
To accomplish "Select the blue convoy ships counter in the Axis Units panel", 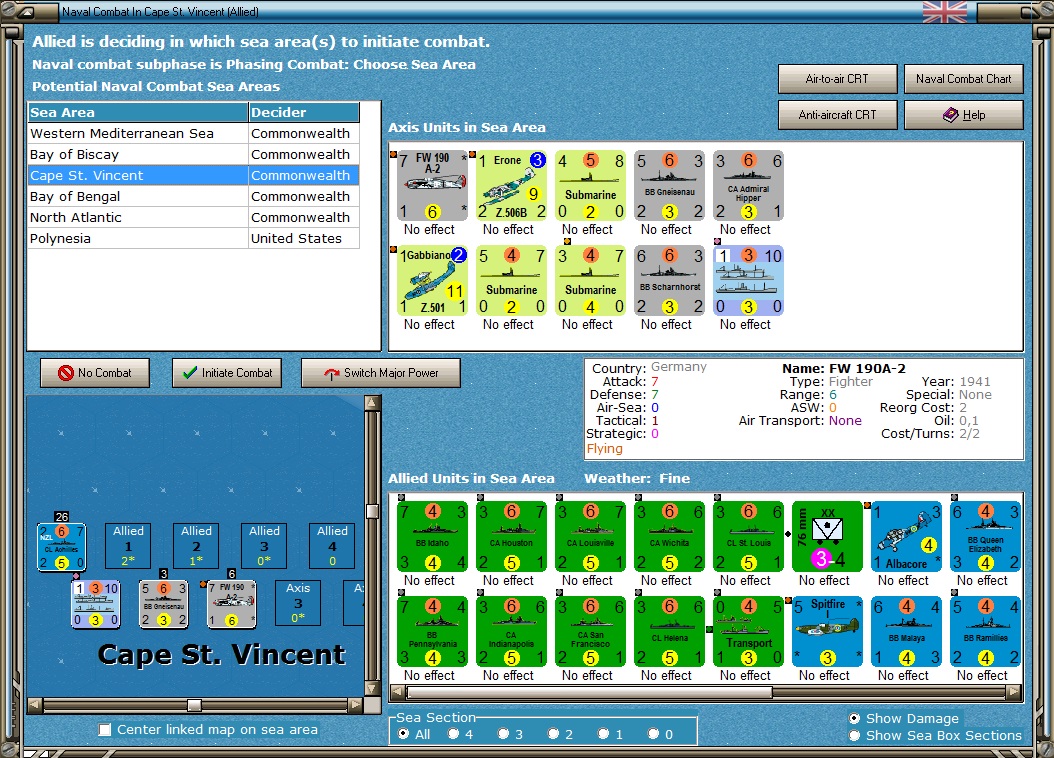I will click(748, 280).
